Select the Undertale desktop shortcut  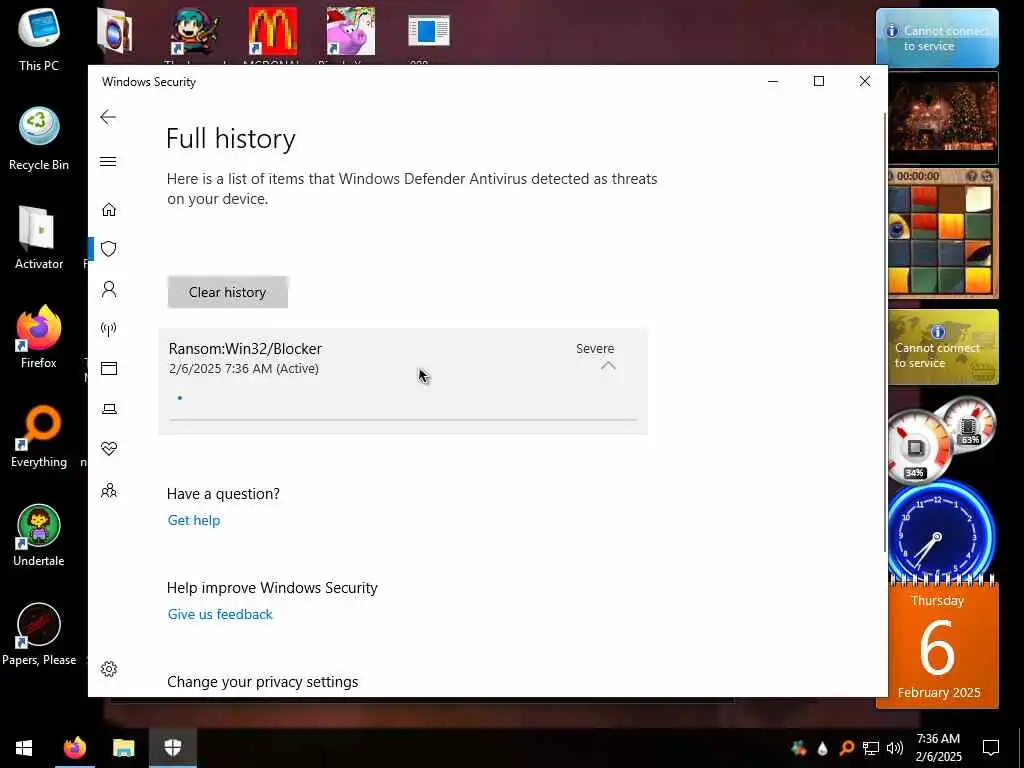pyautogui.click(x=39, y=536)
